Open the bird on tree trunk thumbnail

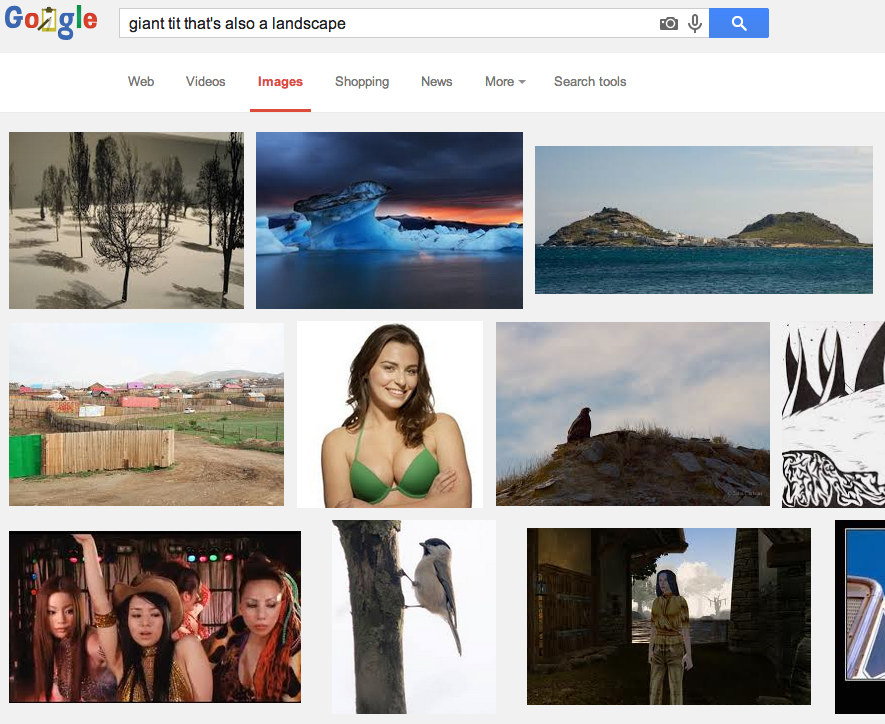click(414, 617)
